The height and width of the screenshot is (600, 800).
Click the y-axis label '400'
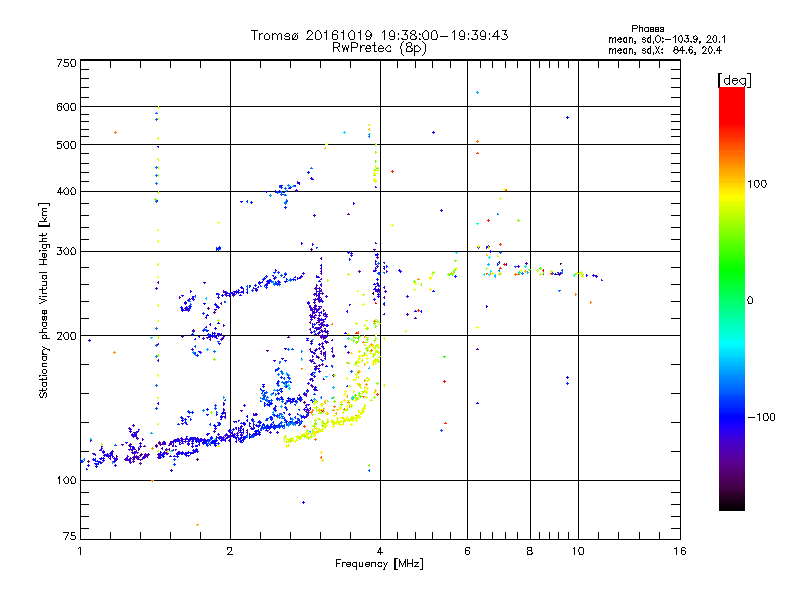point(66,192)
